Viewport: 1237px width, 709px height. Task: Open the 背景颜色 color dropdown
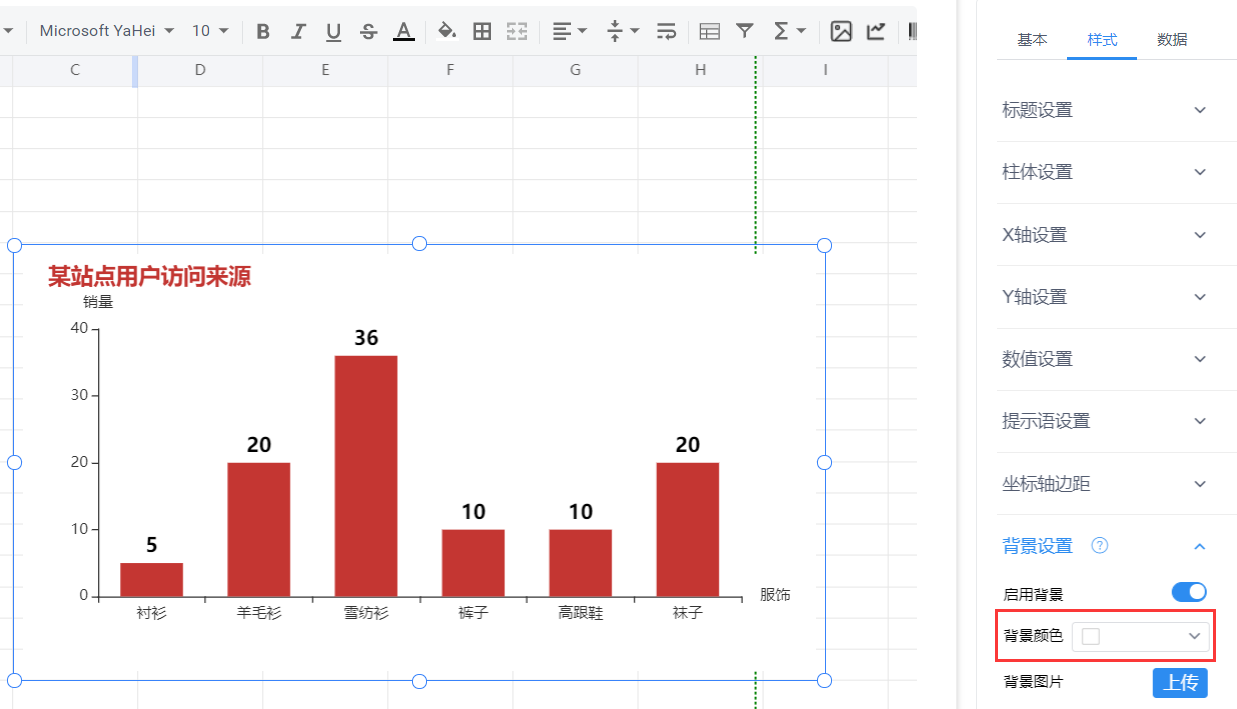(1141, 636)
